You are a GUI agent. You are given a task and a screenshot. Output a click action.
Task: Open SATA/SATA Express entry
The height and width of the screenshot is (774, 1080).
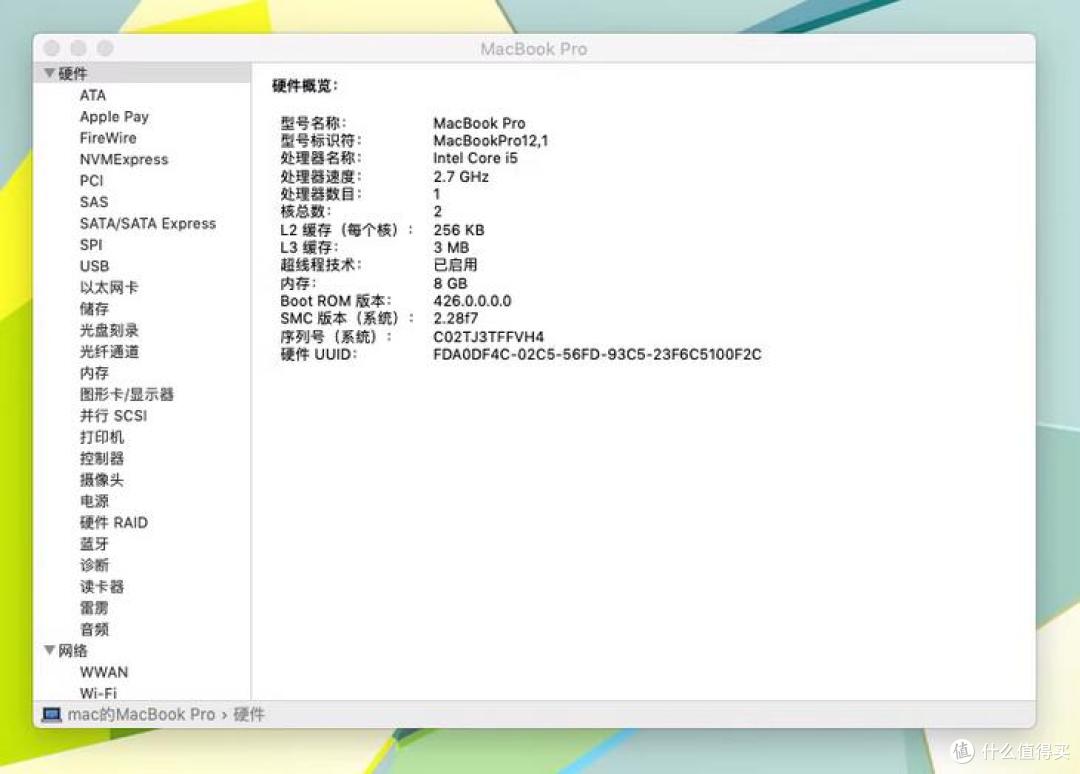click(148, 223)
